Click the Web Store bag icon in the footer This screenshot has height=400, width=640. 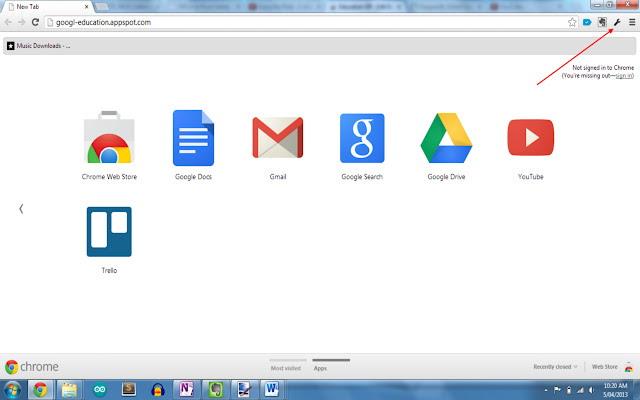(629, 367)
